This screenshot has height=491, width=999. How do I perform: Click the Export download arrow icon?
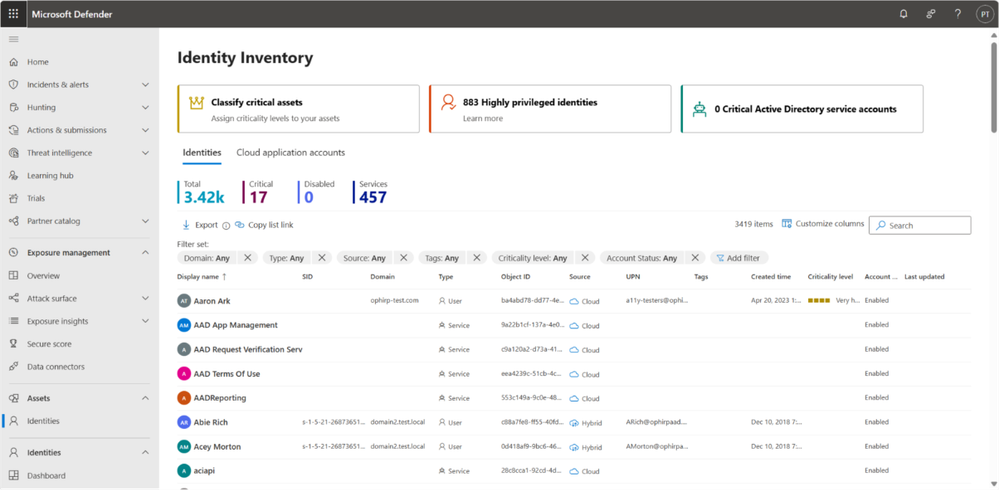186,225
